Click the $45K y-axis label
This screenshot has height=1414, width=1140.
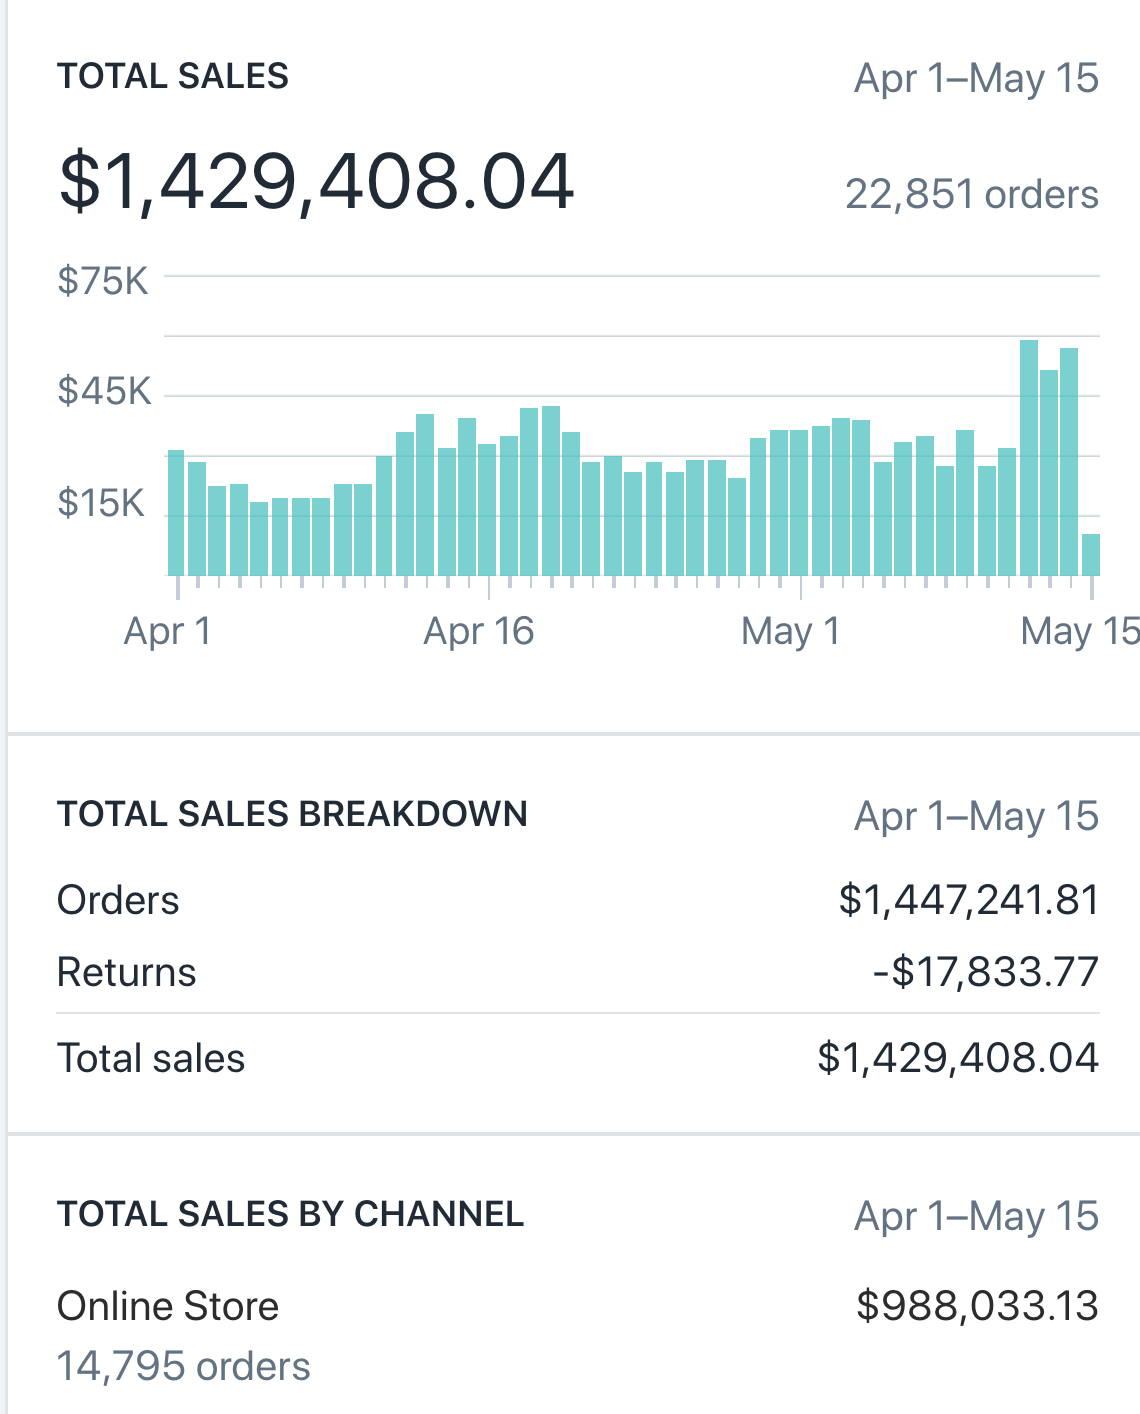(x=104, y=390)
